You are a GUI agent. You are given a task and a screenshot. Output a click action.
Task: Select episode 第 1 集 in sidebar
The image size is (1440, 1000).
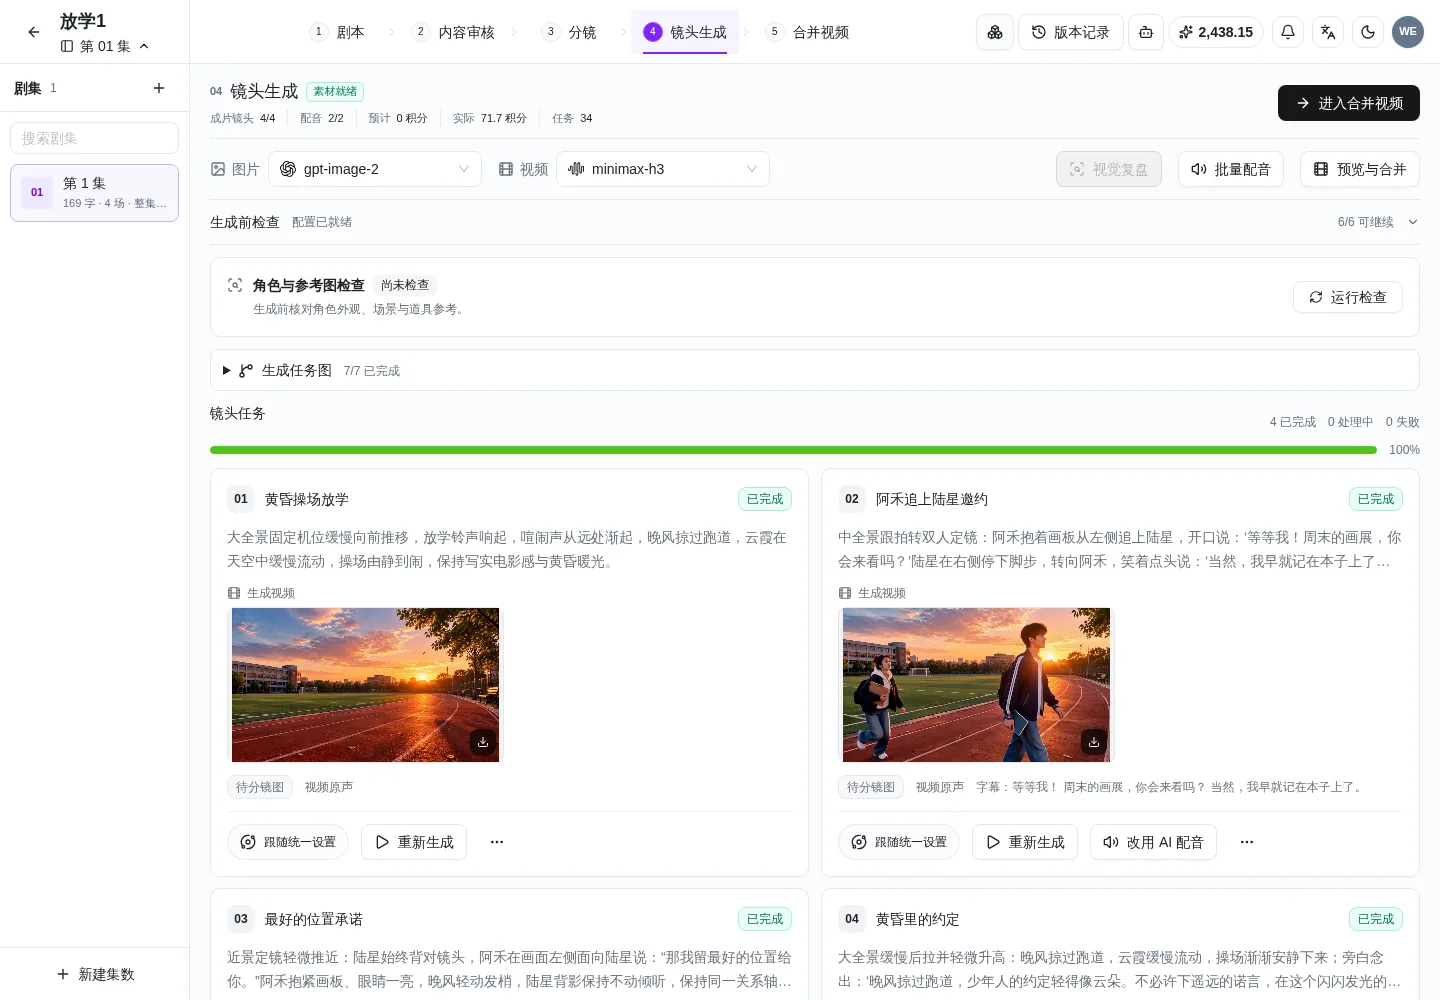(x=95, y=193)
